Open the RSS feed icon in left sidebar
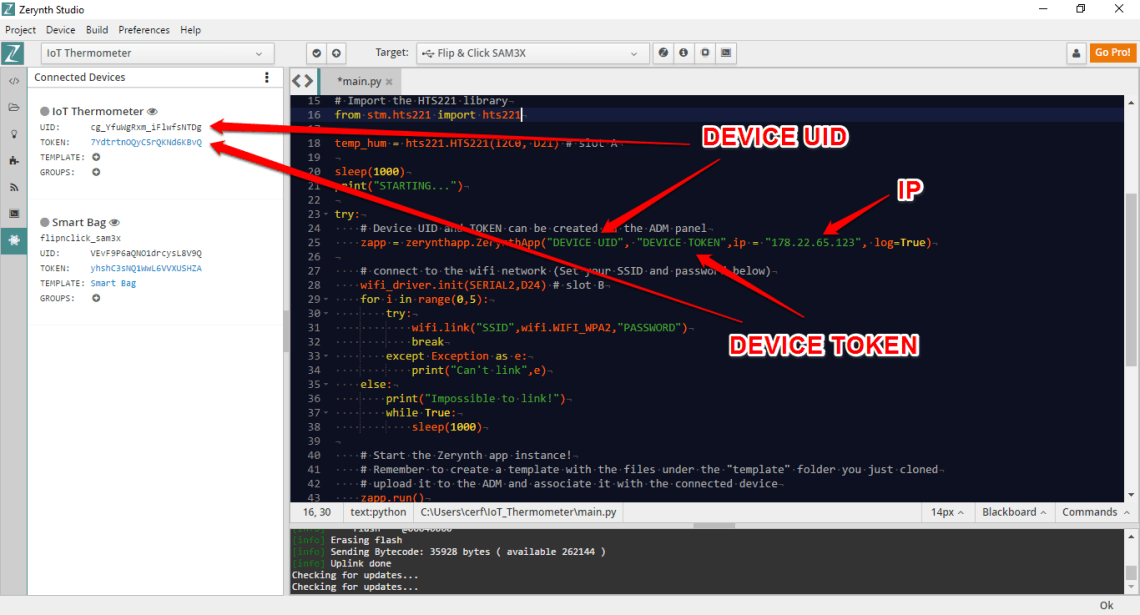This screenshot has width=1140, height=615. (x=14, y=186)
